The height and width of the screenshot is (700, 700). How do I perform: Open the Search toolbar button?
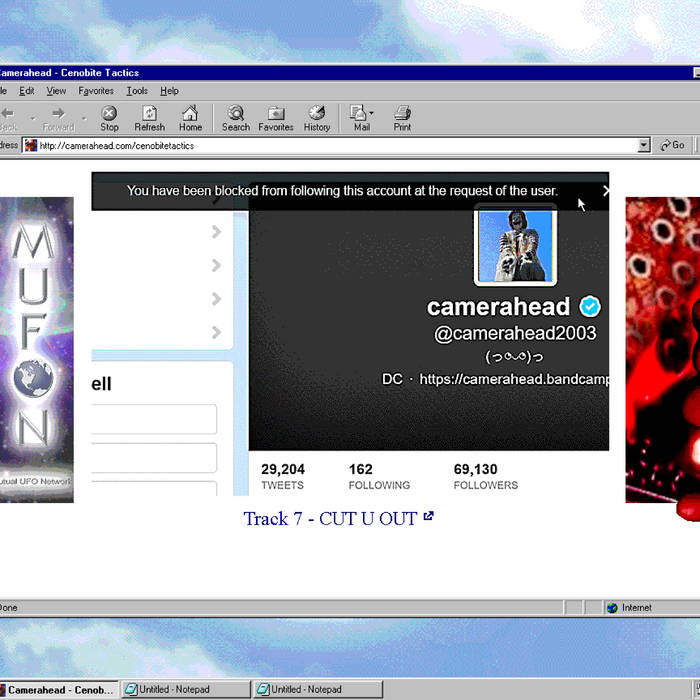(x=236, y=117)
